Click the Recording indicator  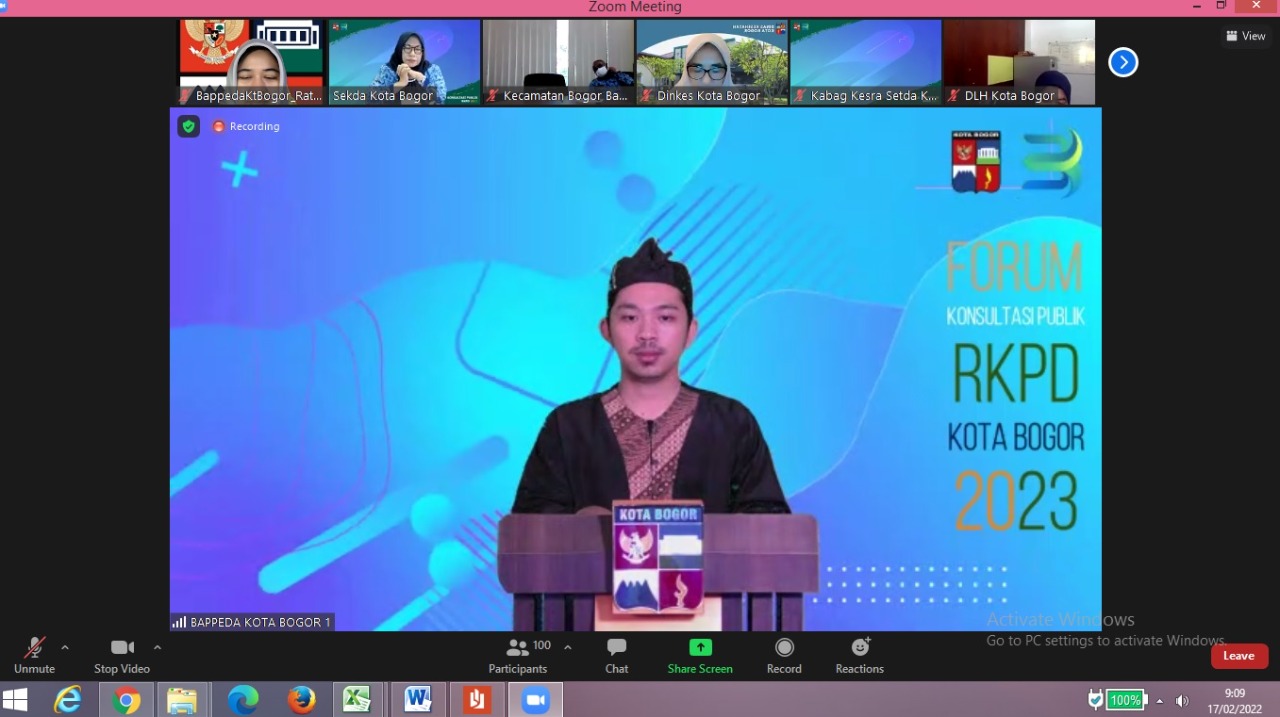246,127
